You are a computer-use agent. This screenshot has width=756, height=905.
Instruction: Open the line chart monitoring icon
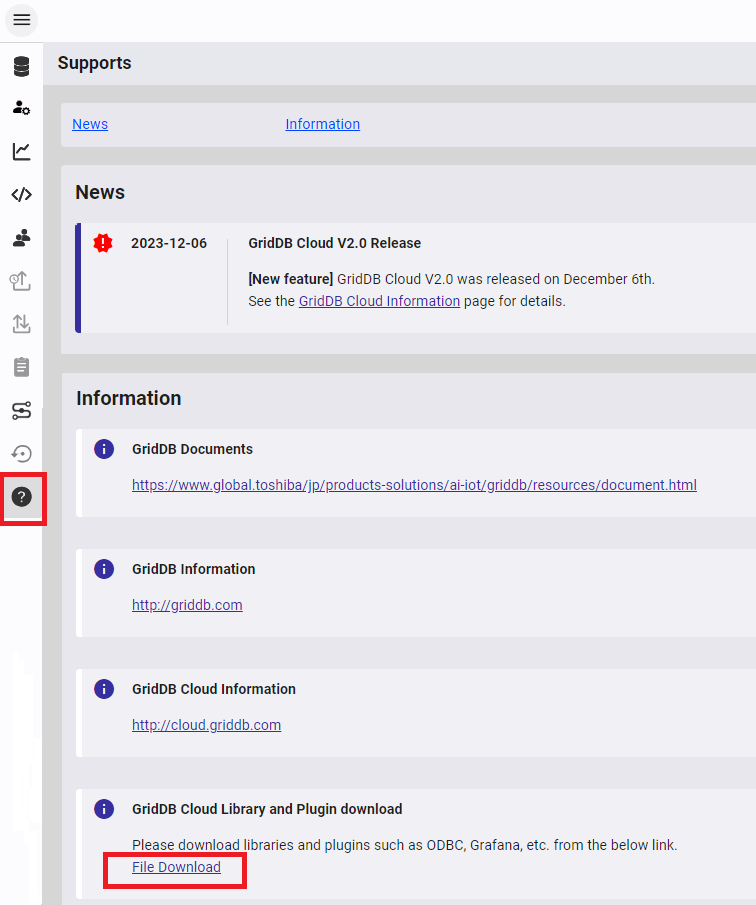(21, 152)
